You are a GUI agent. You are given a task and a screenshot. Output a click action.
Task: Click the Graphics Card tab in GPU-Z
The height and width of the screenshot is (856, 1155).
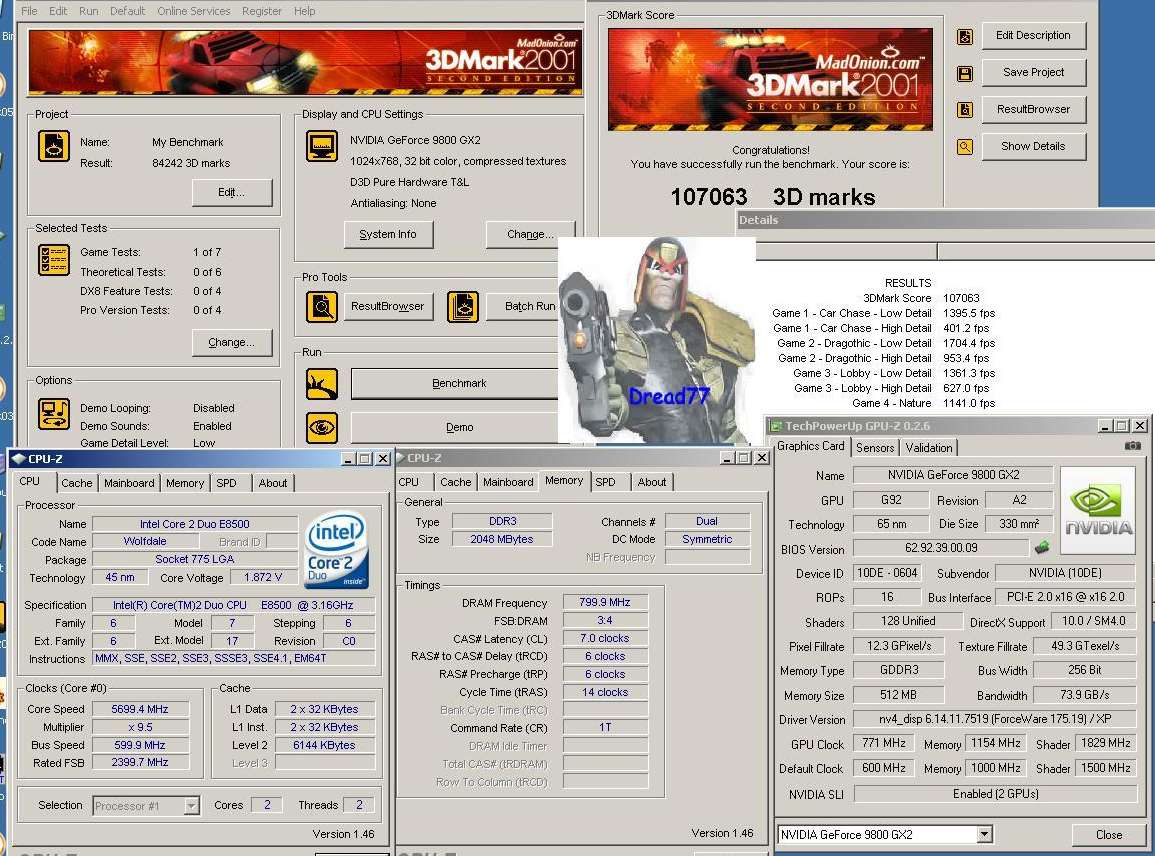tap(810, 446)
